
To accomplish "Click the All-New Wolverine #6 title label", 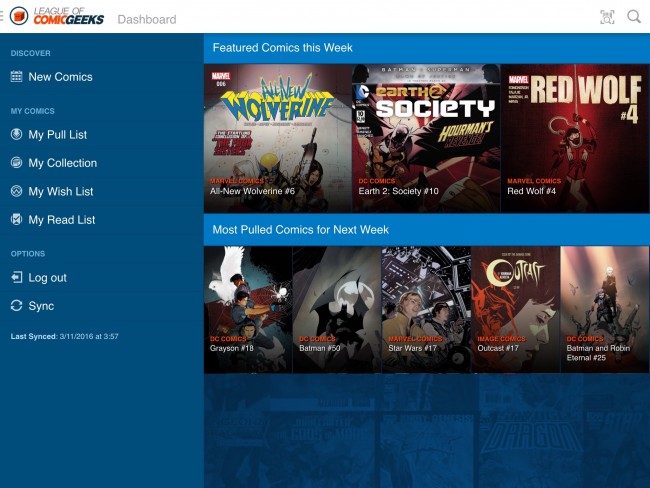I will point(252,191).
